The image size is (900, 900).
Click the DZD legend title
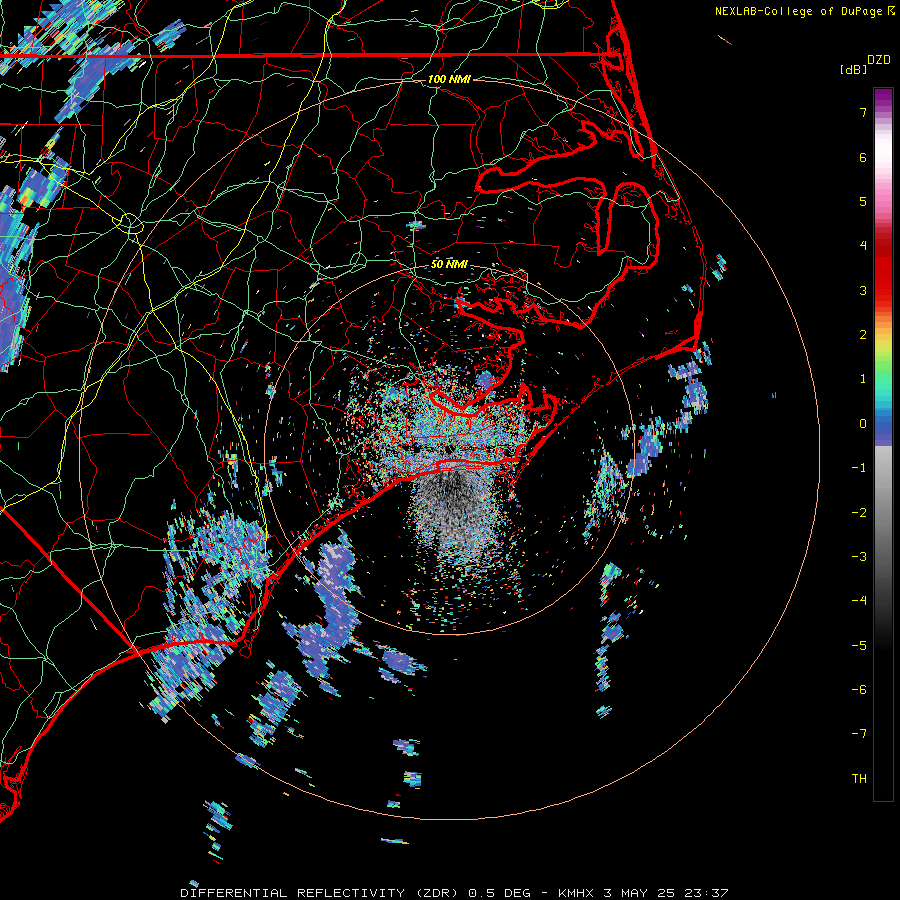[879, 60]
